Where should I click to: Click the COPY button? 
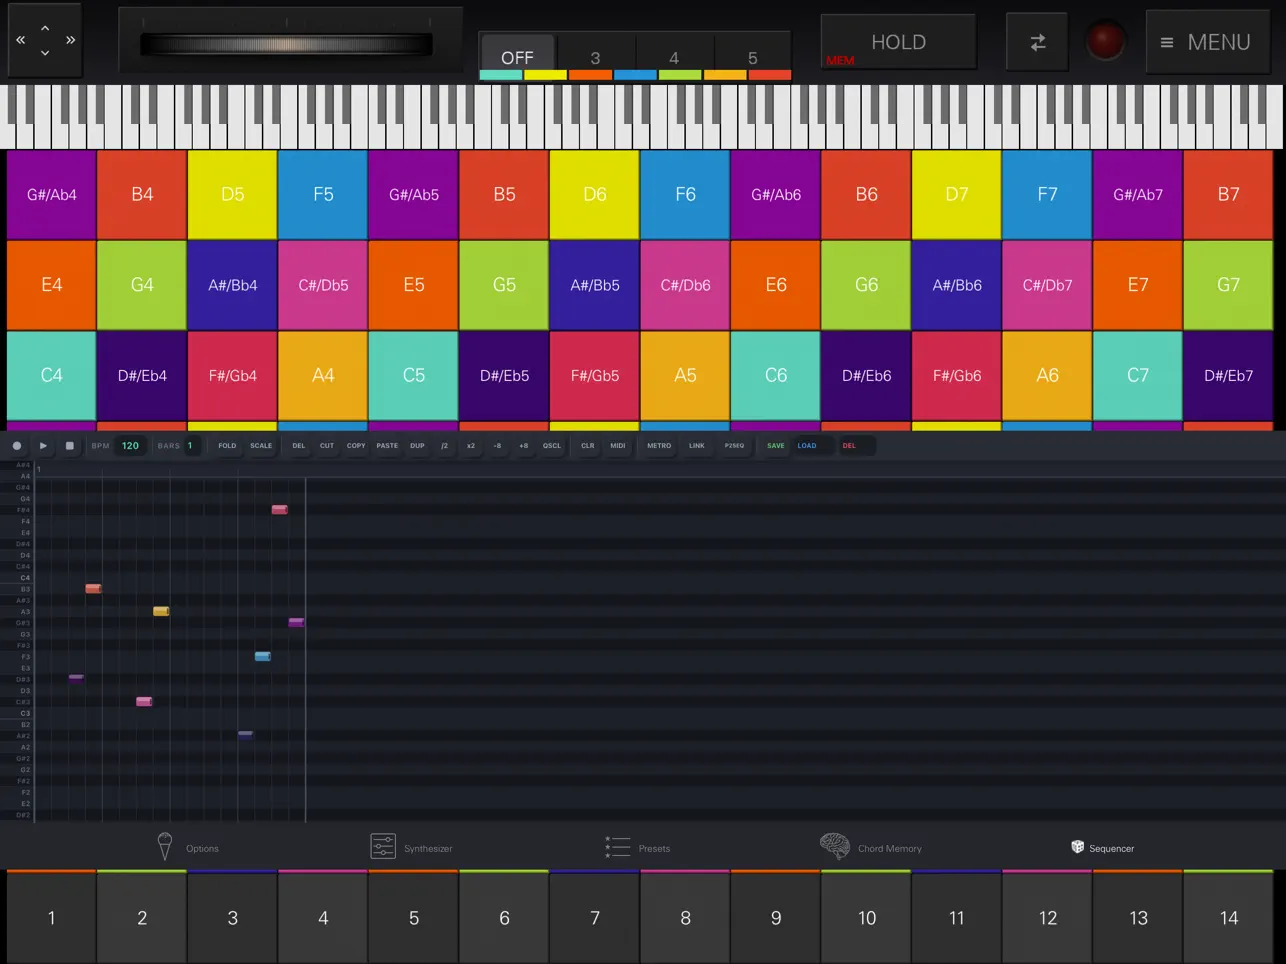pyautogui.click(x=356, y=446)
